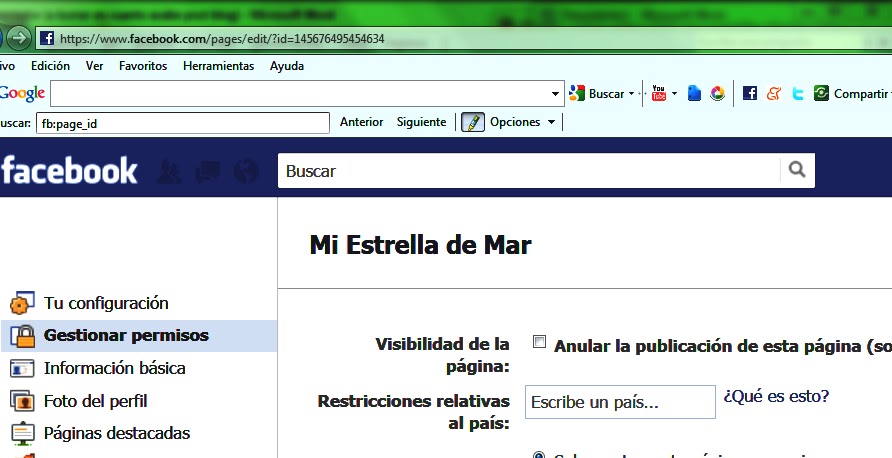Image resolution: width=892 pixels, height=458 pixels.
Task: Open Facebook notifications globe icon
Action: (246, 171)
